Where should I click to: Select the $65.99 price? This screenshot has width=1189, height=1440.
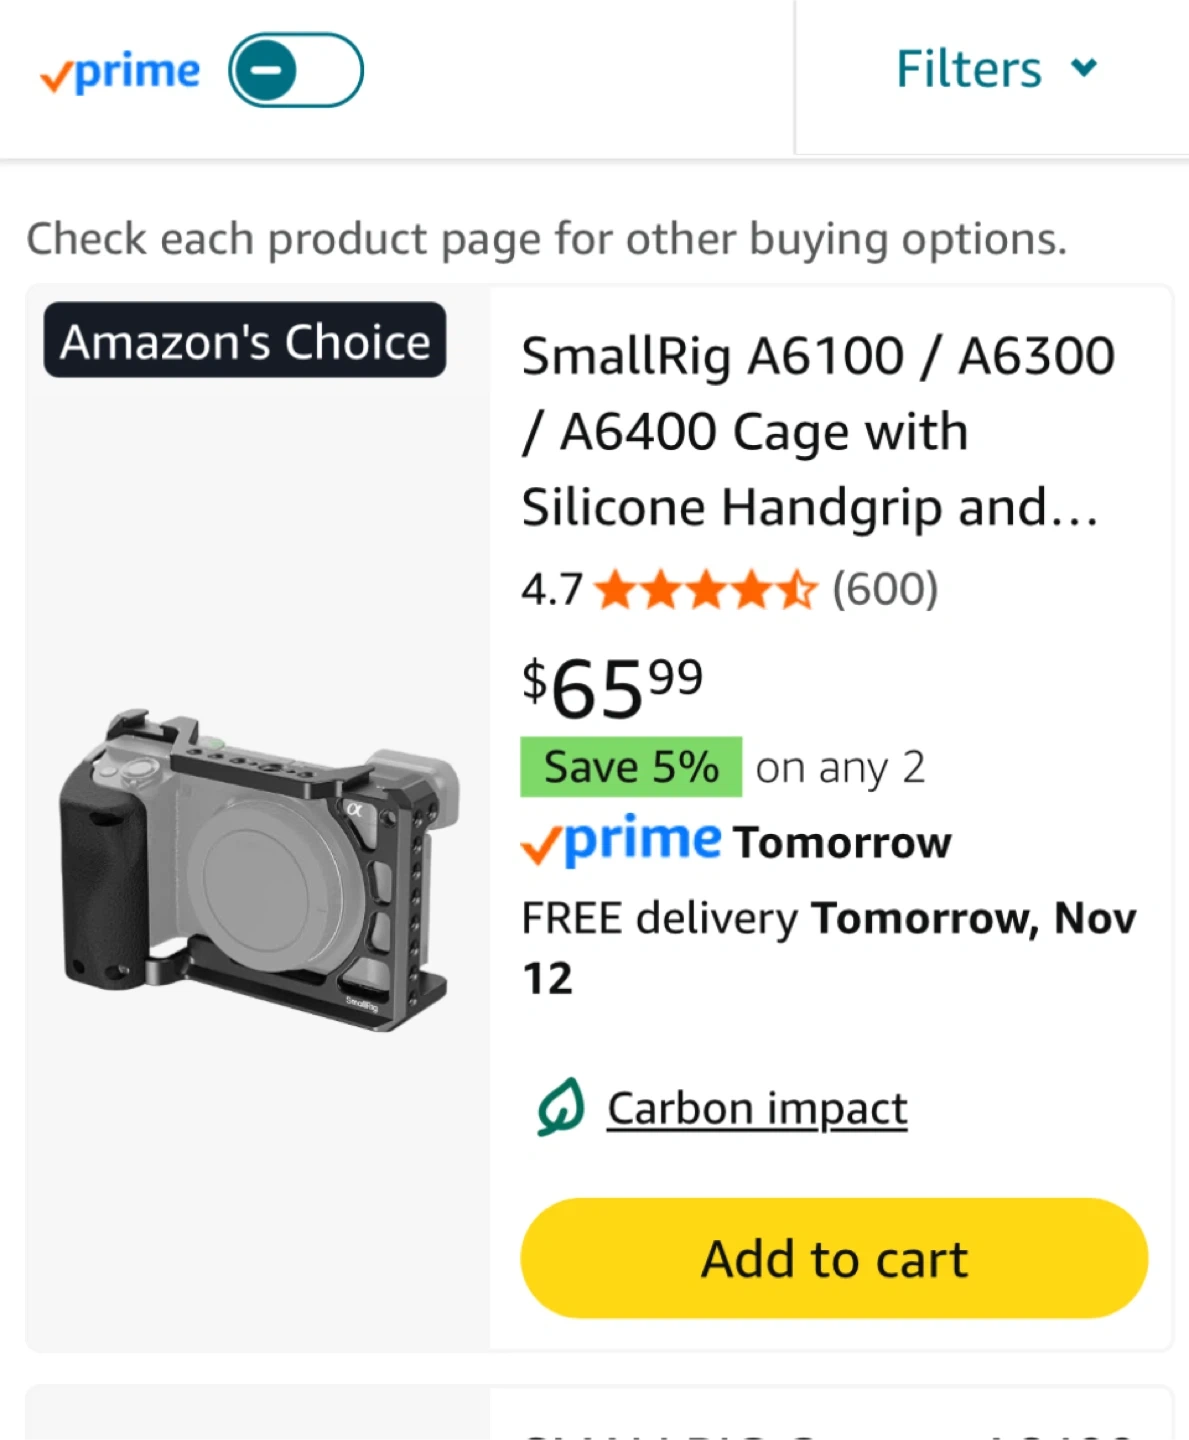click(612, 687)
